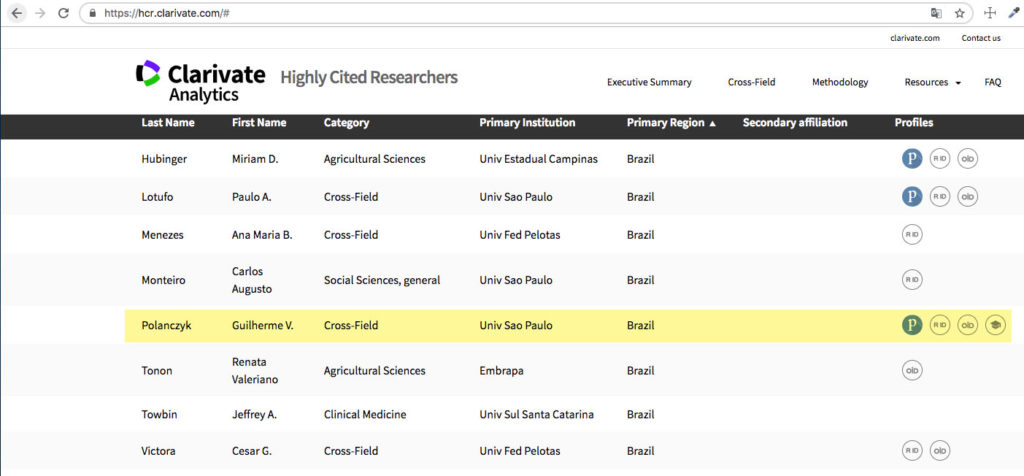Click the translate page icon in address bar

pos(936,13)
